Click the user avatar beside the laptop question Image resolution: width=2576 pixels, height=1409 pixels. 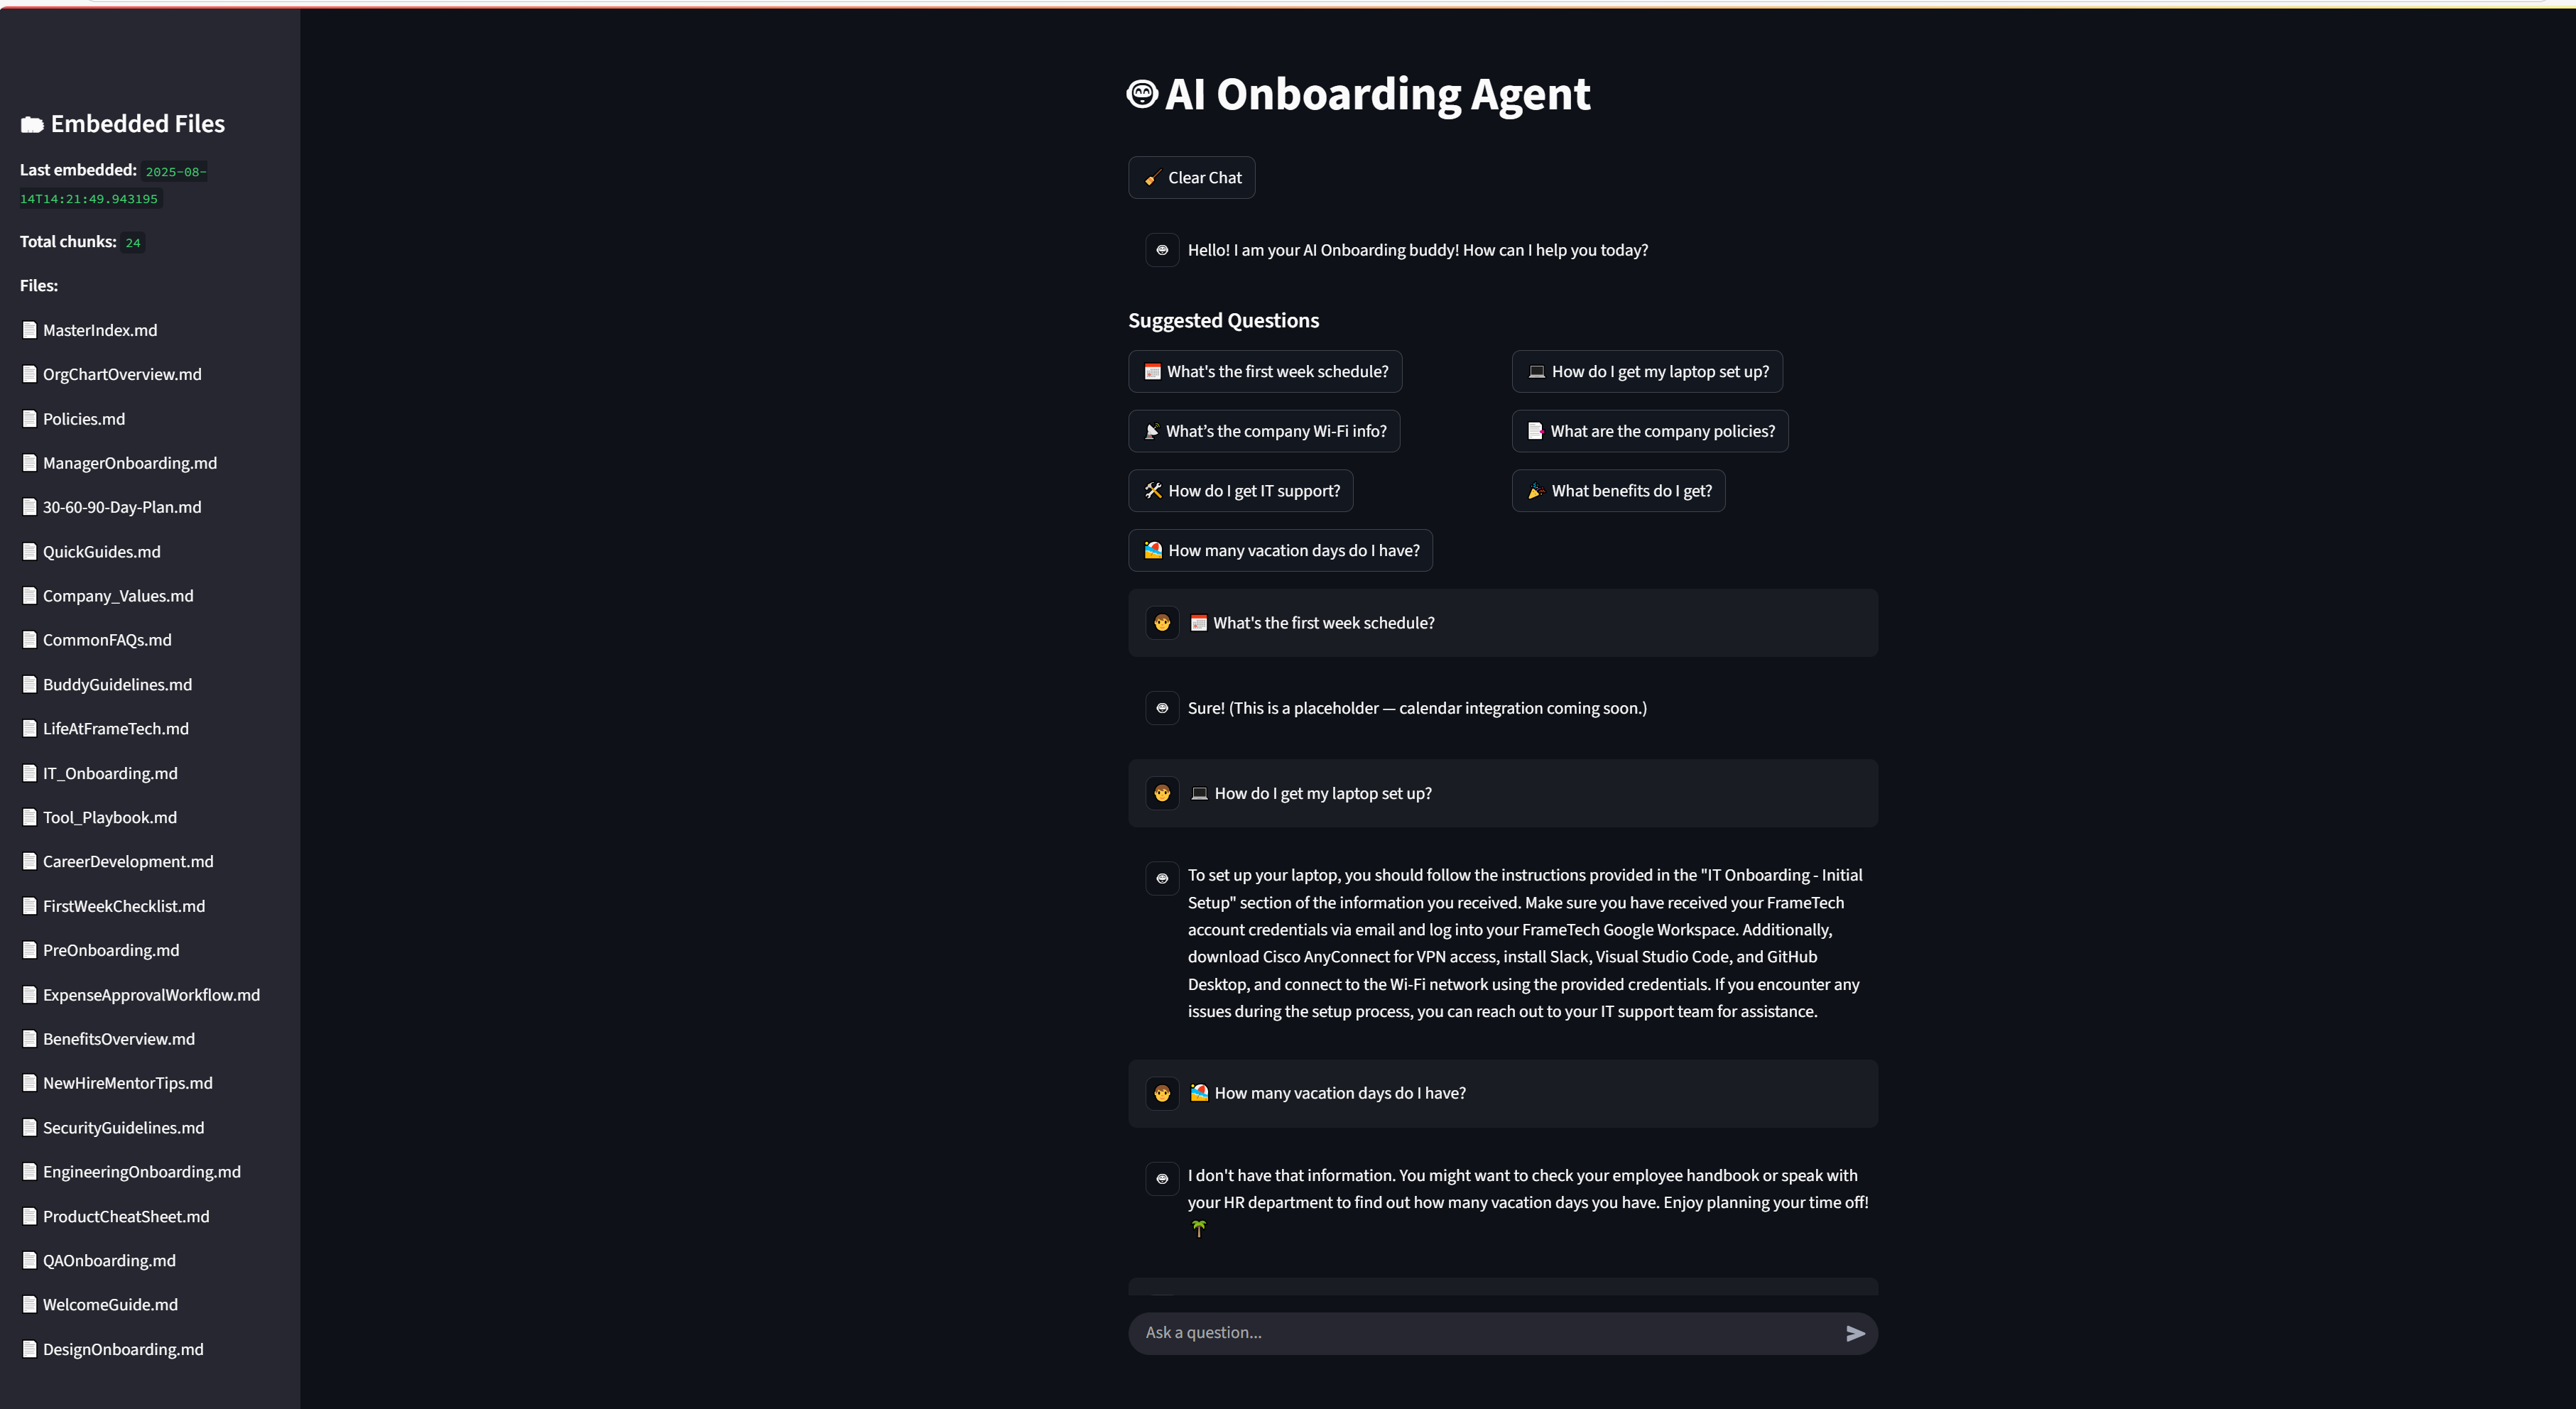pos(1161,793)
